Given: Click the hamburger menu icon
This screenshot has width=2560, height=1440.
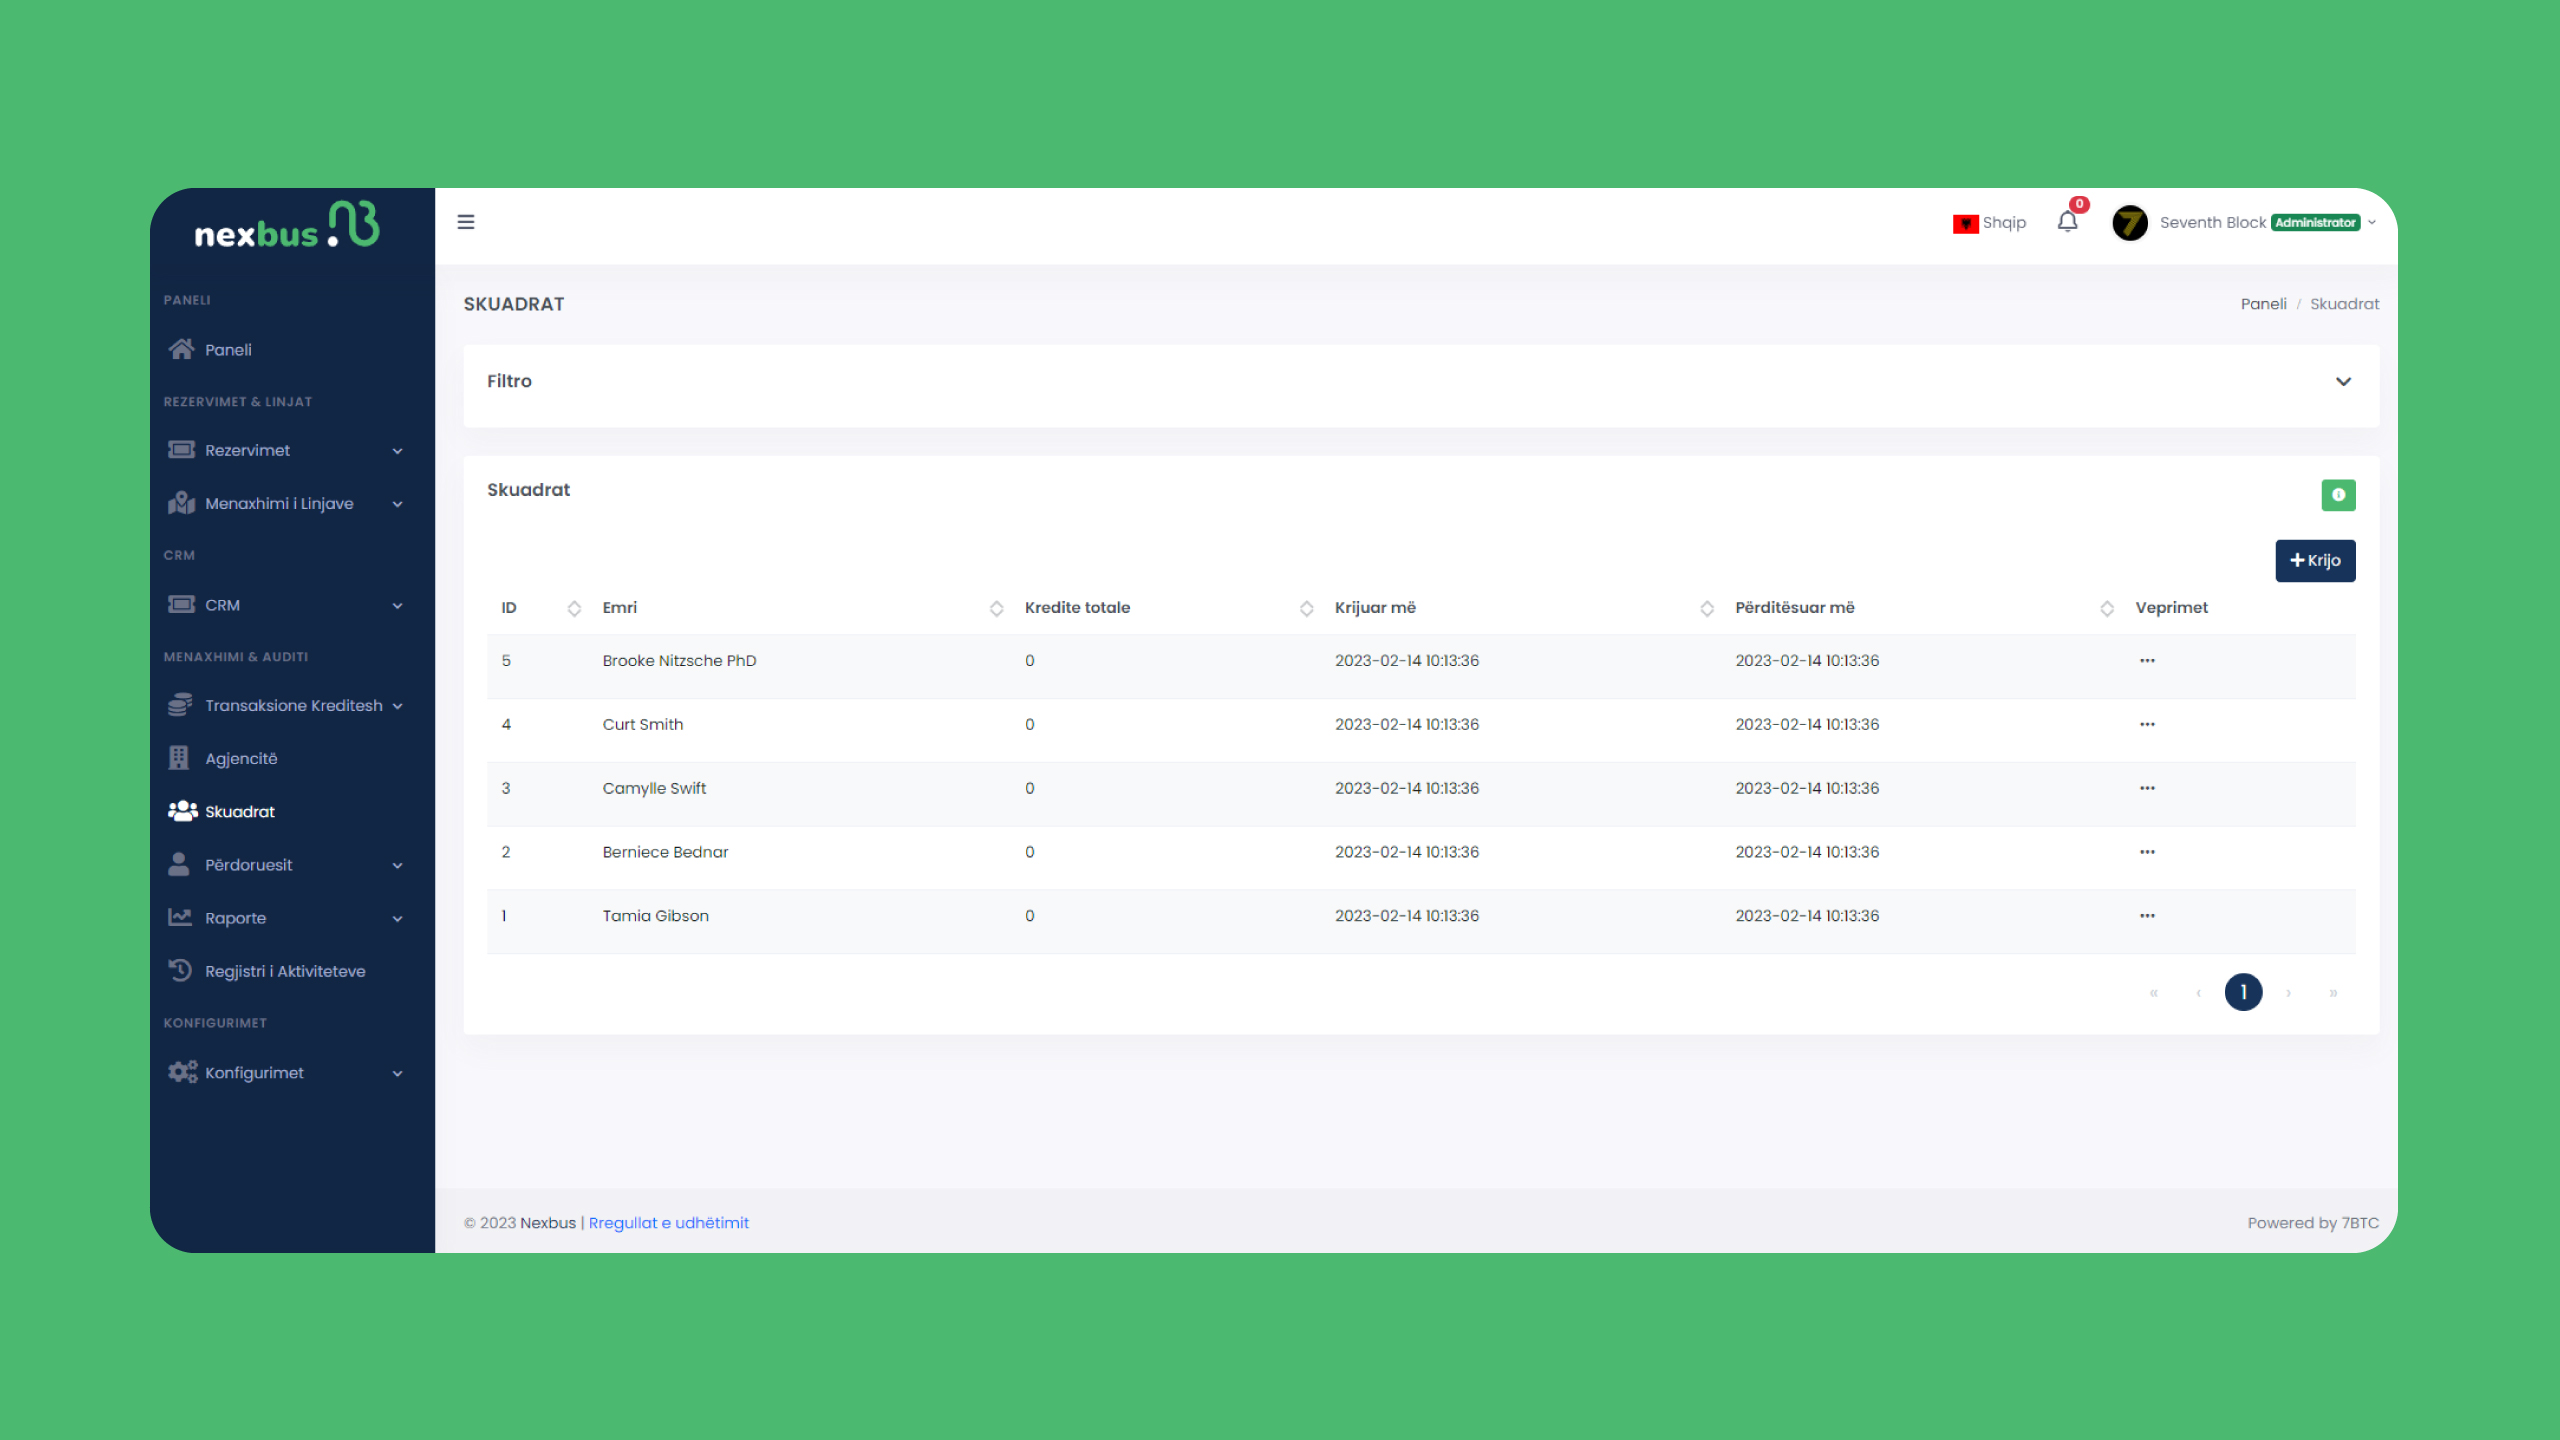Looking at the screenshot, I should pyautogui.click(x=466, y=222).
